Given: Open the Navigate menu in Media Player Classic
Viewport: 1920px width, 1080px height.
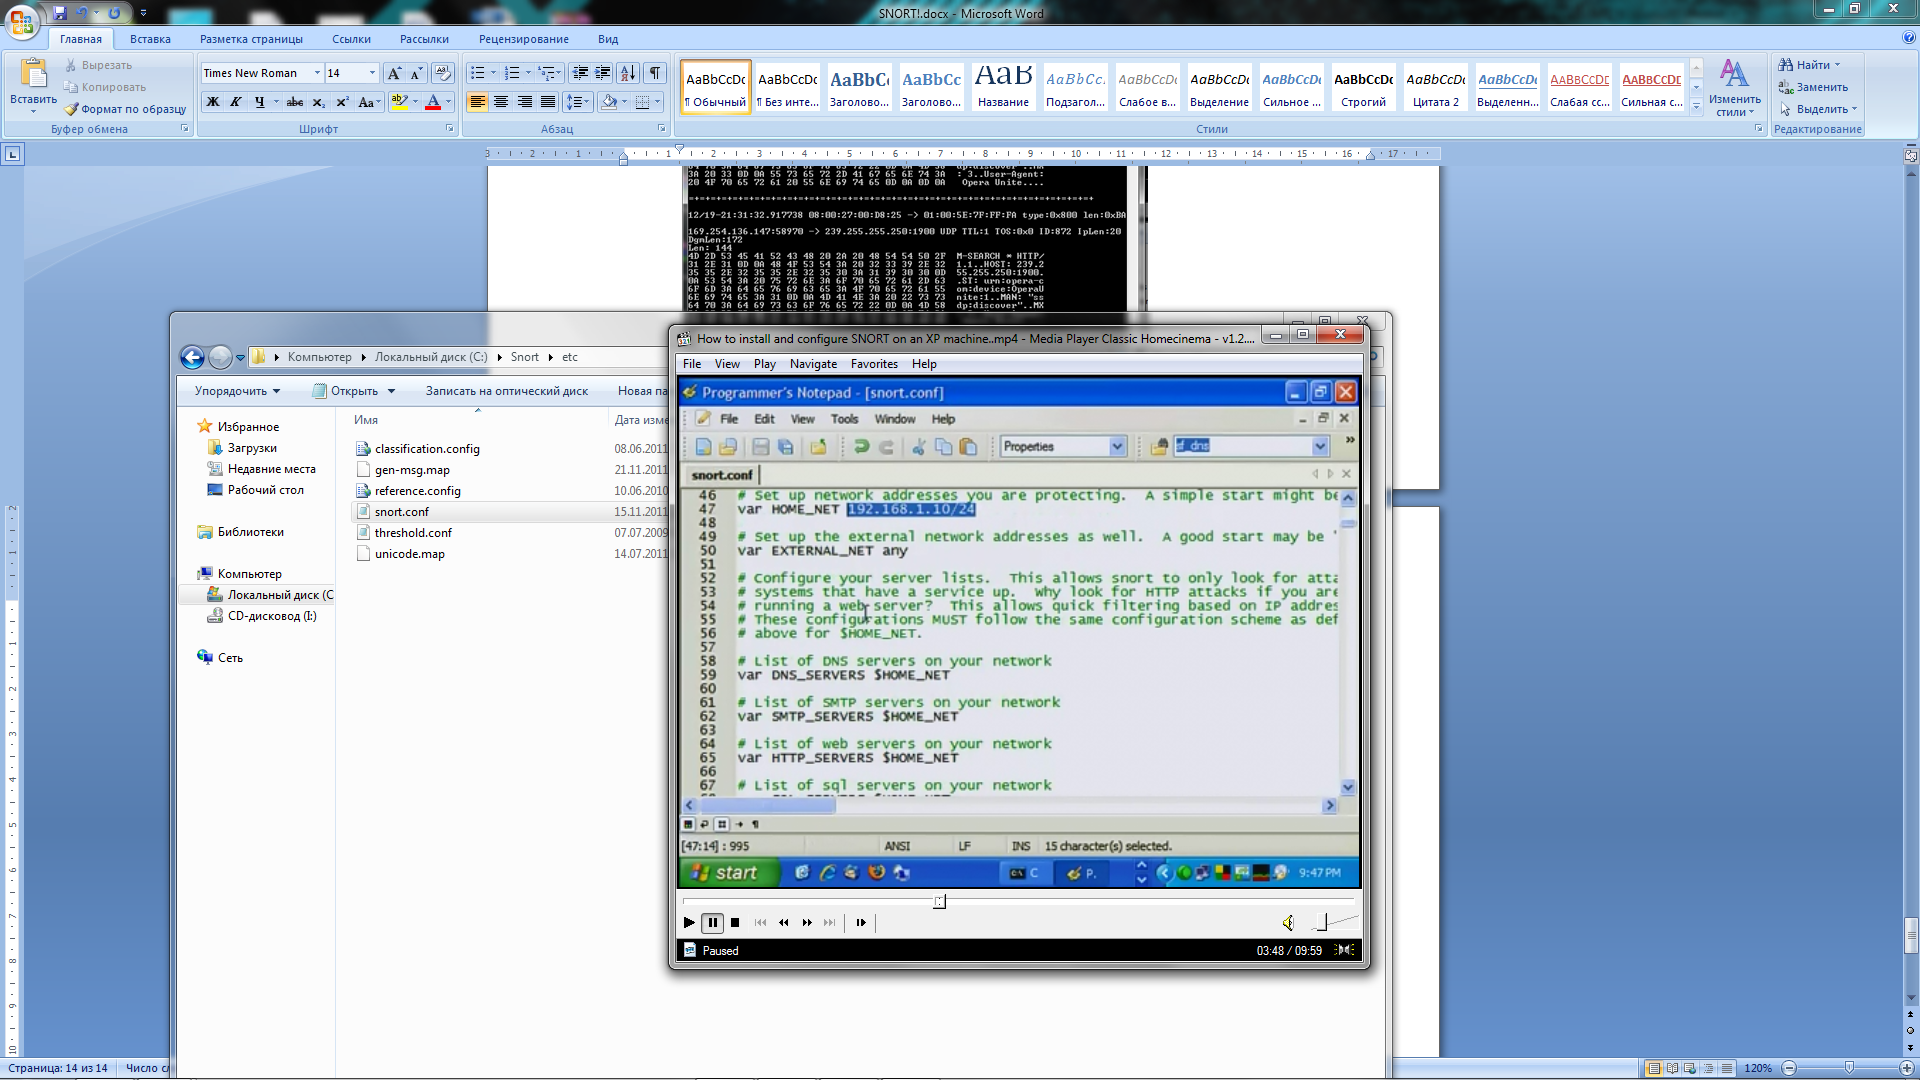Looking at the screenshot, I should [813, 364].
